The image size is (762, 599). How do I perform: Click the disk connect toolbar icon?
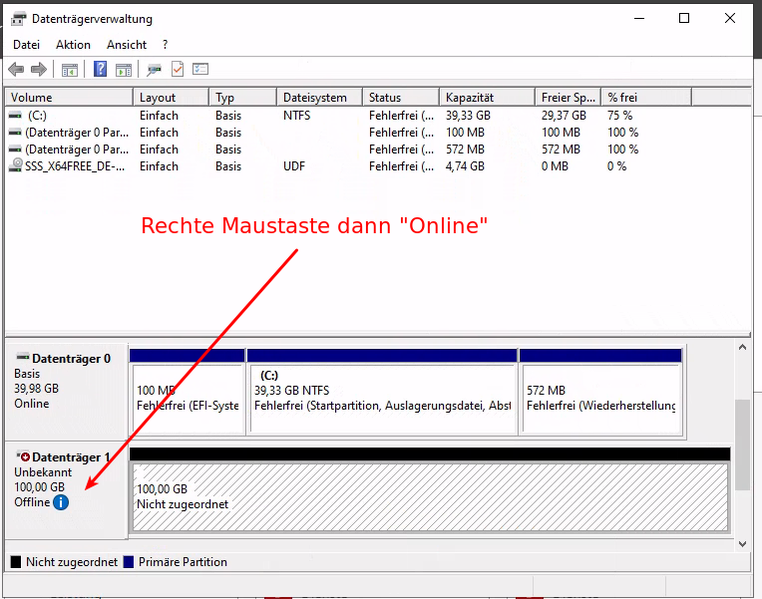[154, 69]
